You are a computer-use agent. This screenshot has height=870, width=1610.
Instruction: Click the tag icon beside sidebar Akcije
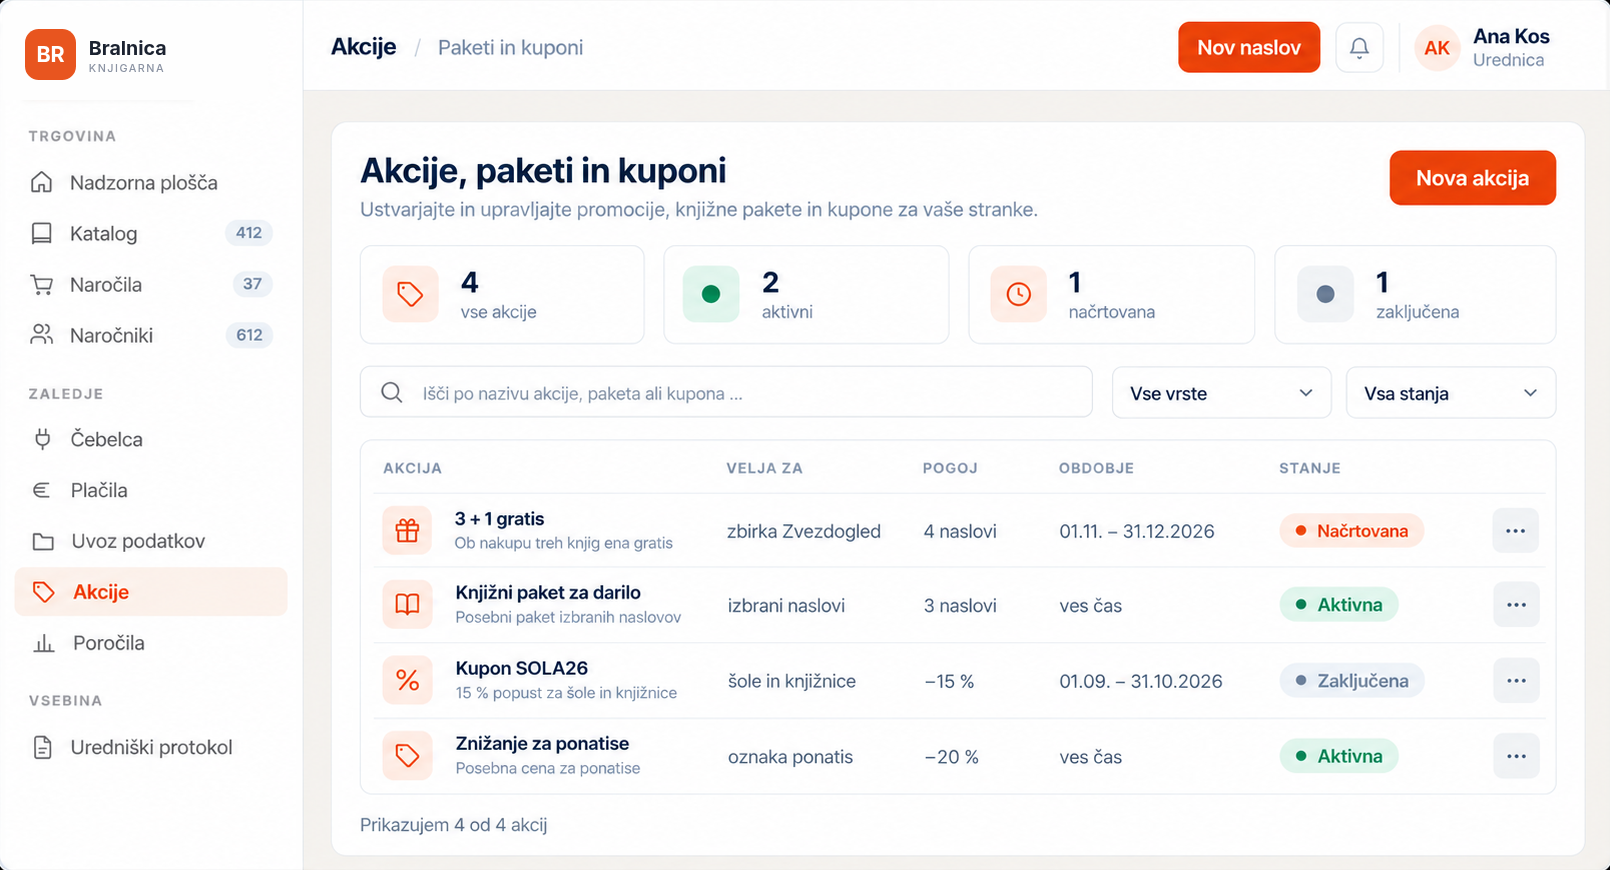click(43, 592)
